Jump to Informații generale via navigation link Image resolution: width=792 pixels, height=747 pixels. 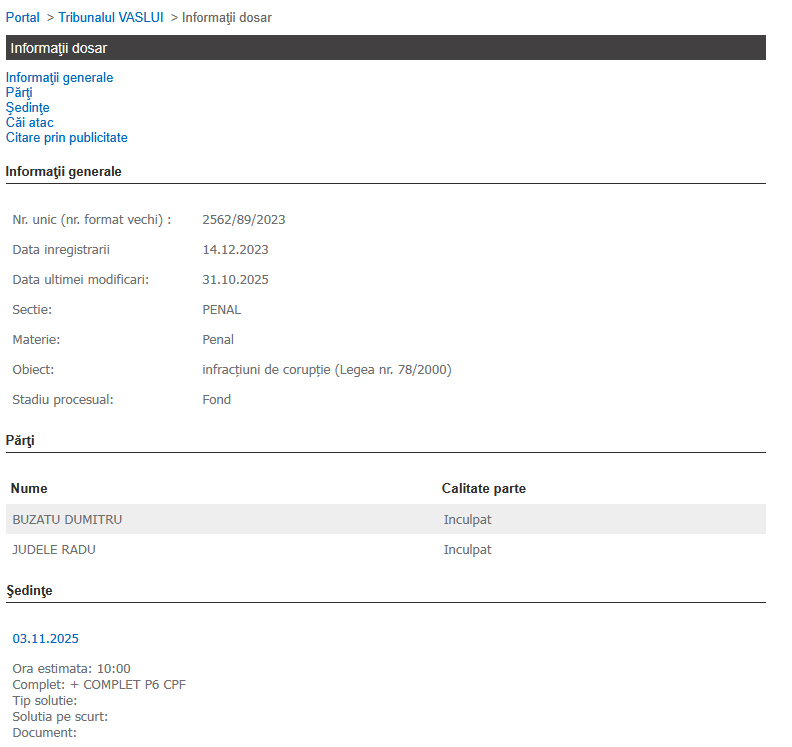click(x=59, y=78)
